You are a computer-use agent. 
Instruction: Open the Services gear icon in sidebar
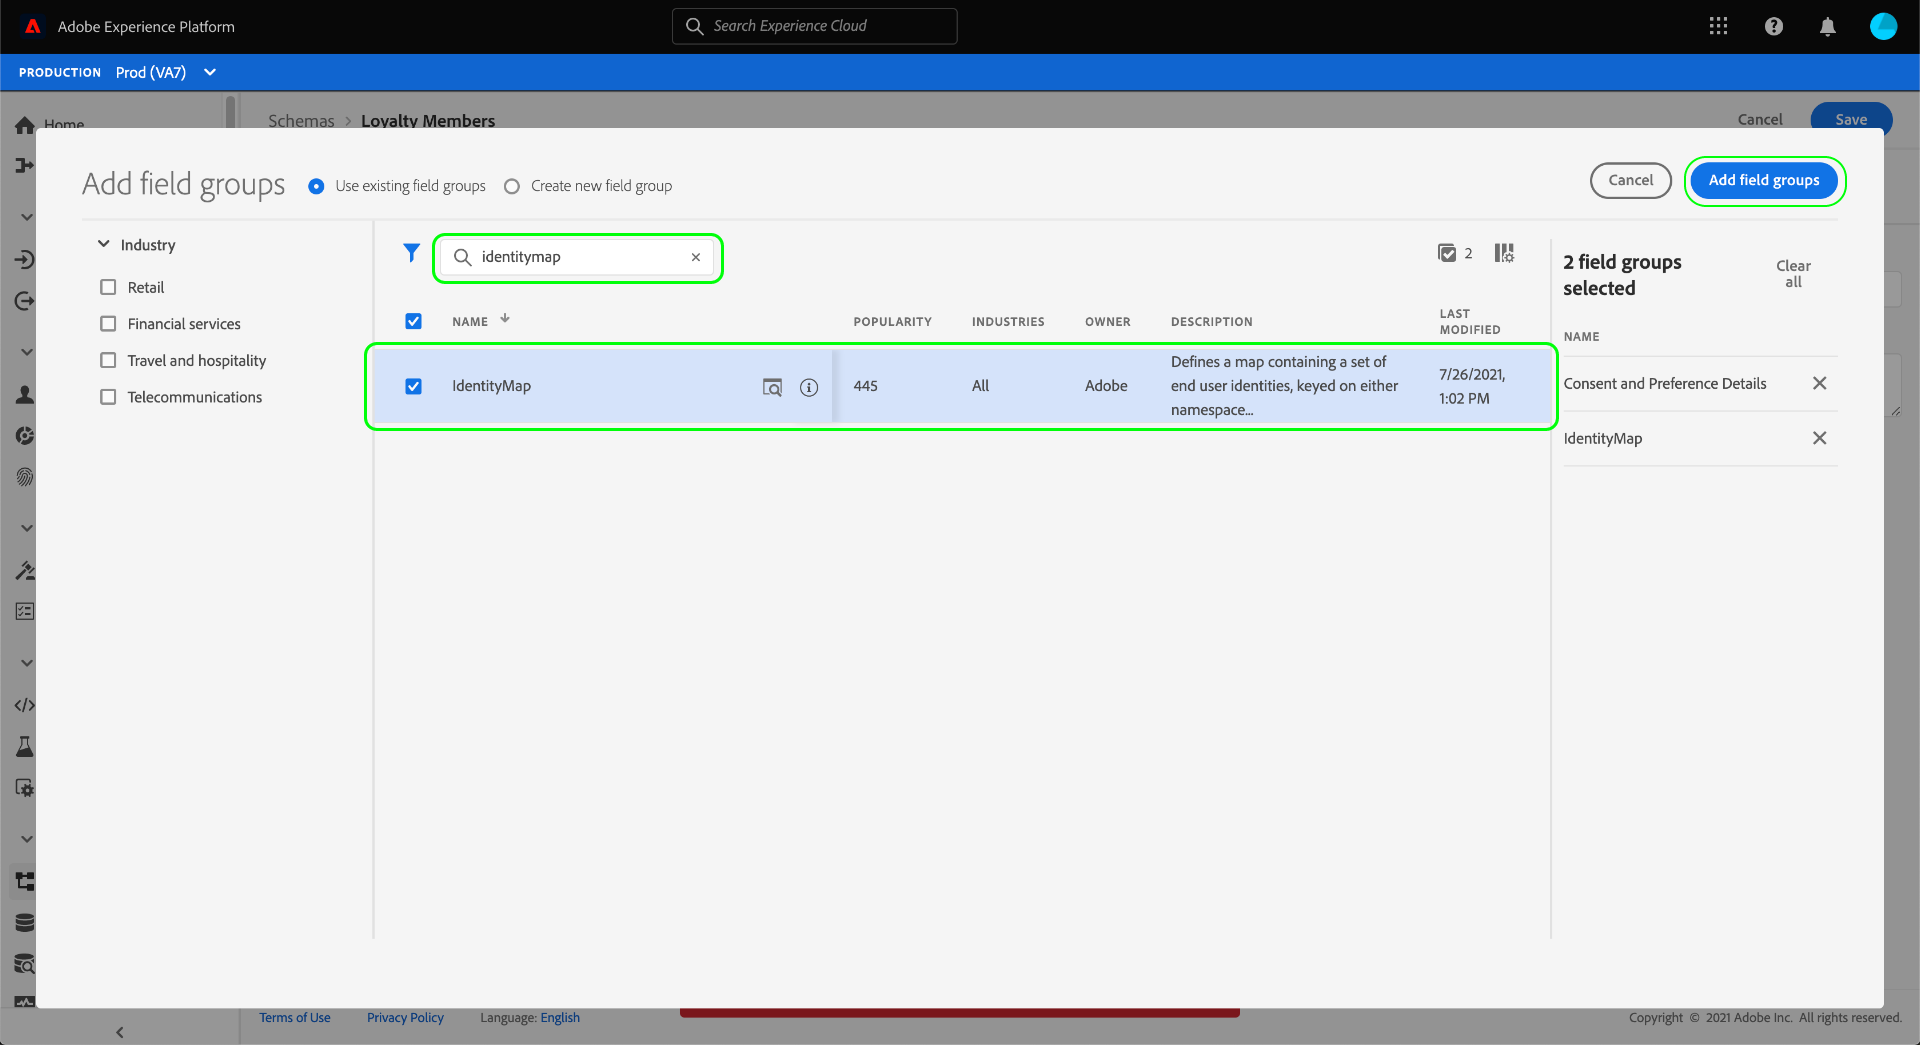[25, 788]
